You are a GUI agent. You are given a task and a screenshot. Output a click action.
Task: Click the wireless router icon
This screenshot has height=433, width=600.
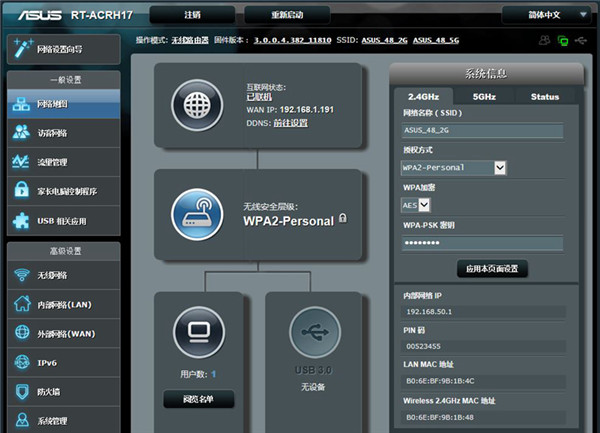[x=198, y=214]
